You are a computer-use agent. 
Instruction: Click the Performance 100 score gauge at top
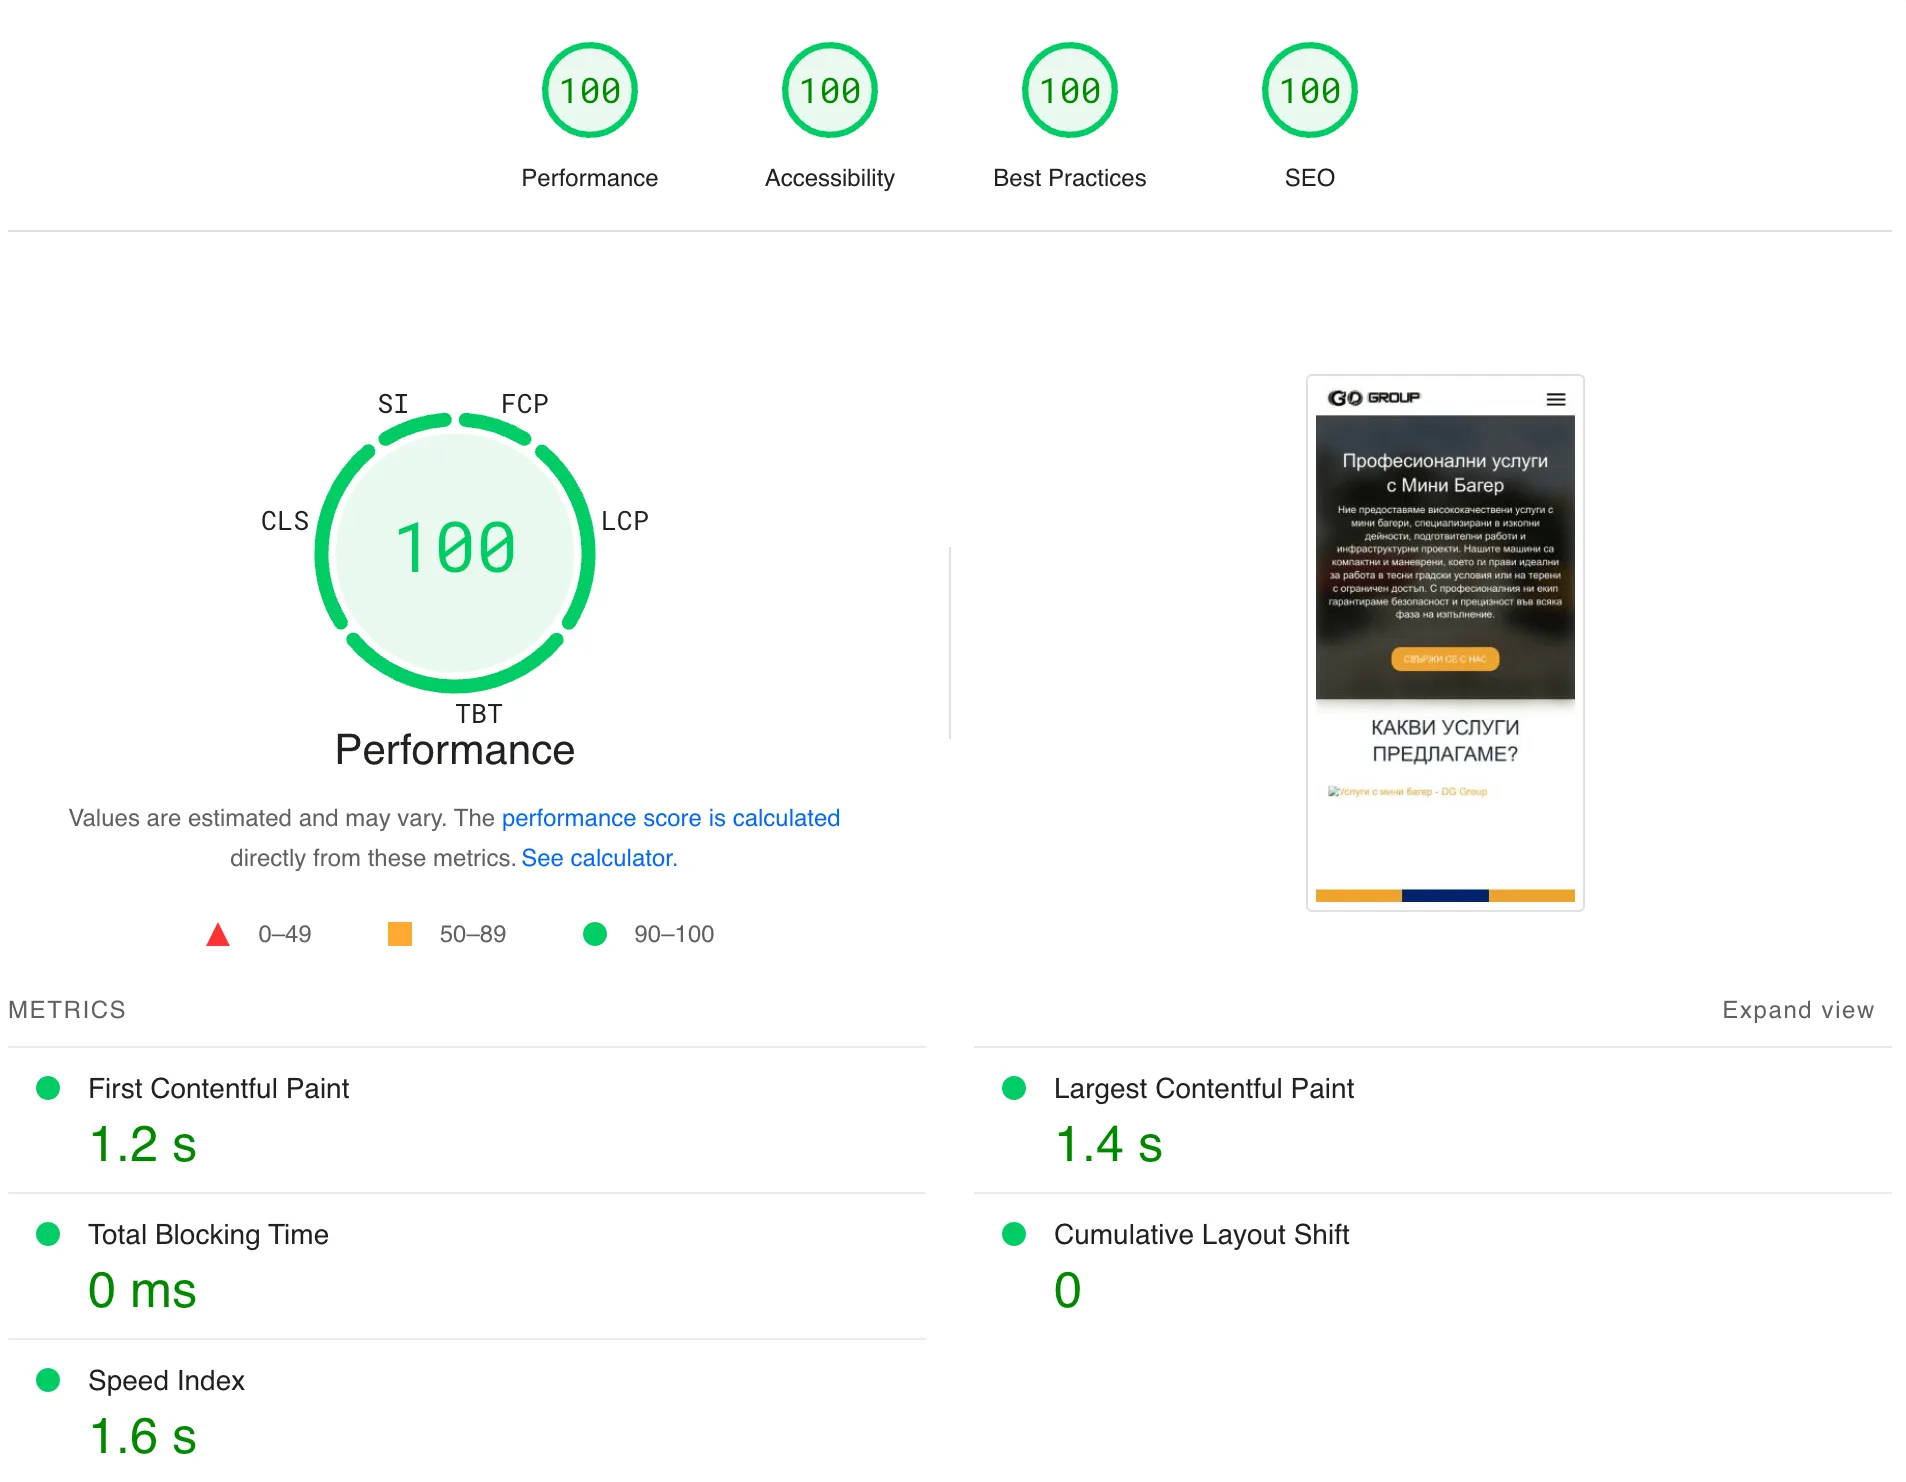(589, 89)
